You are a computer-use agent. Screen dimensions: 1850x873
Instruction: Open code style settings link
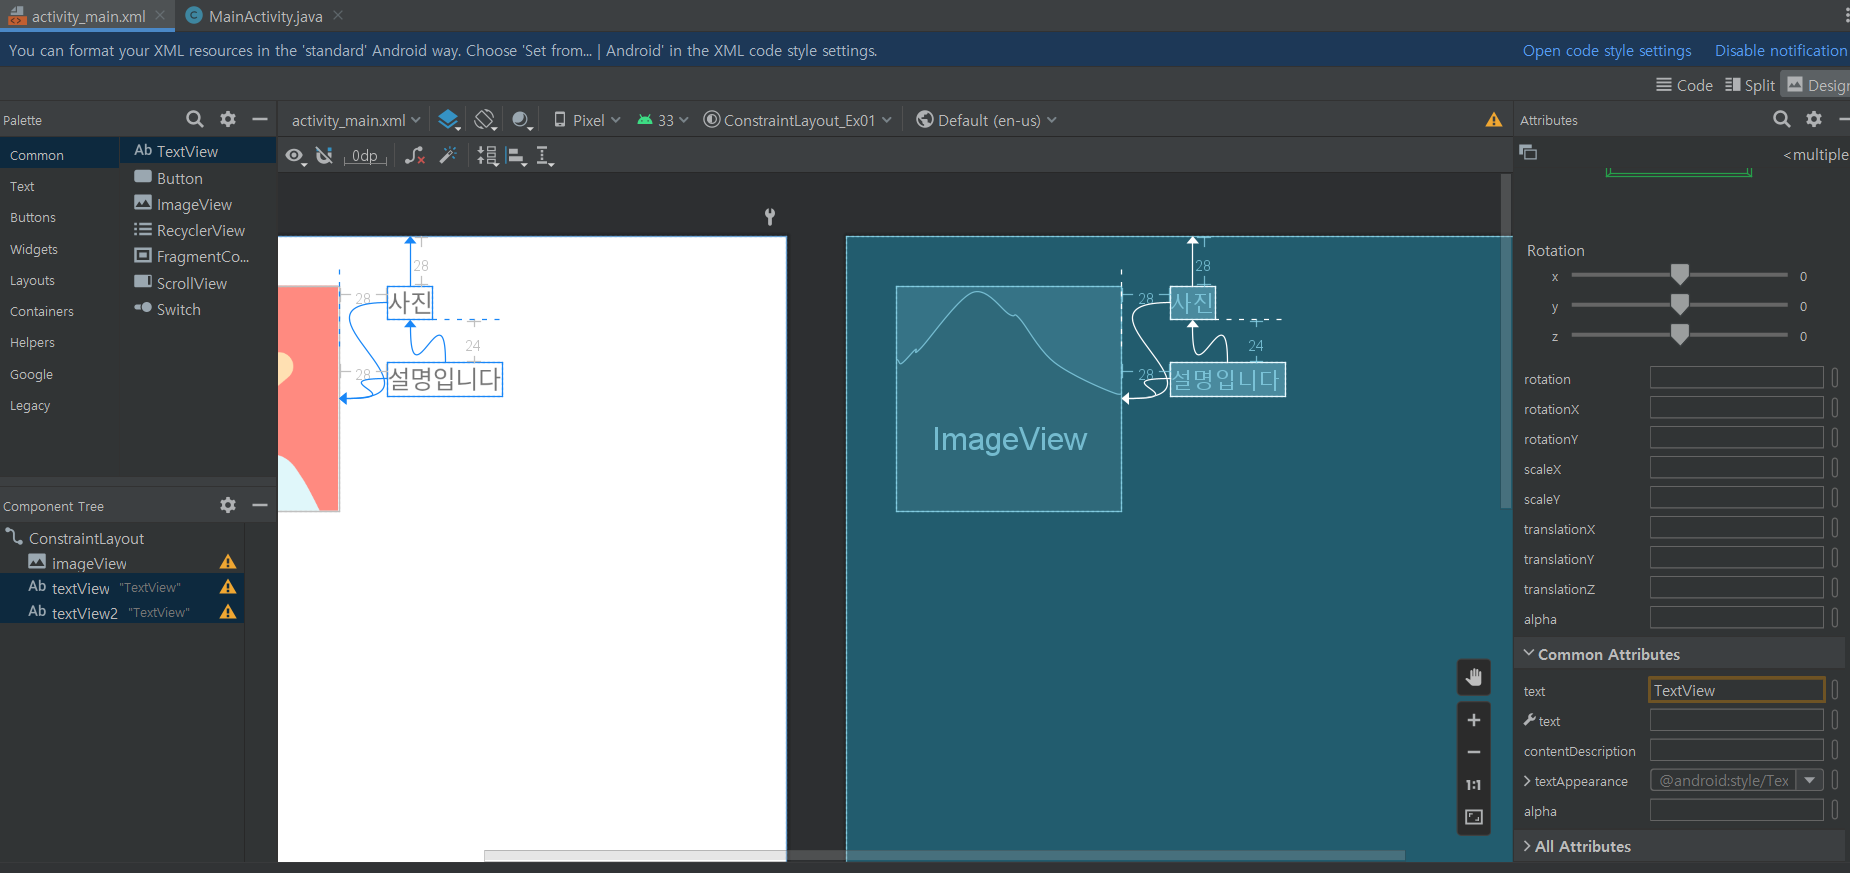coord(1607,50)
